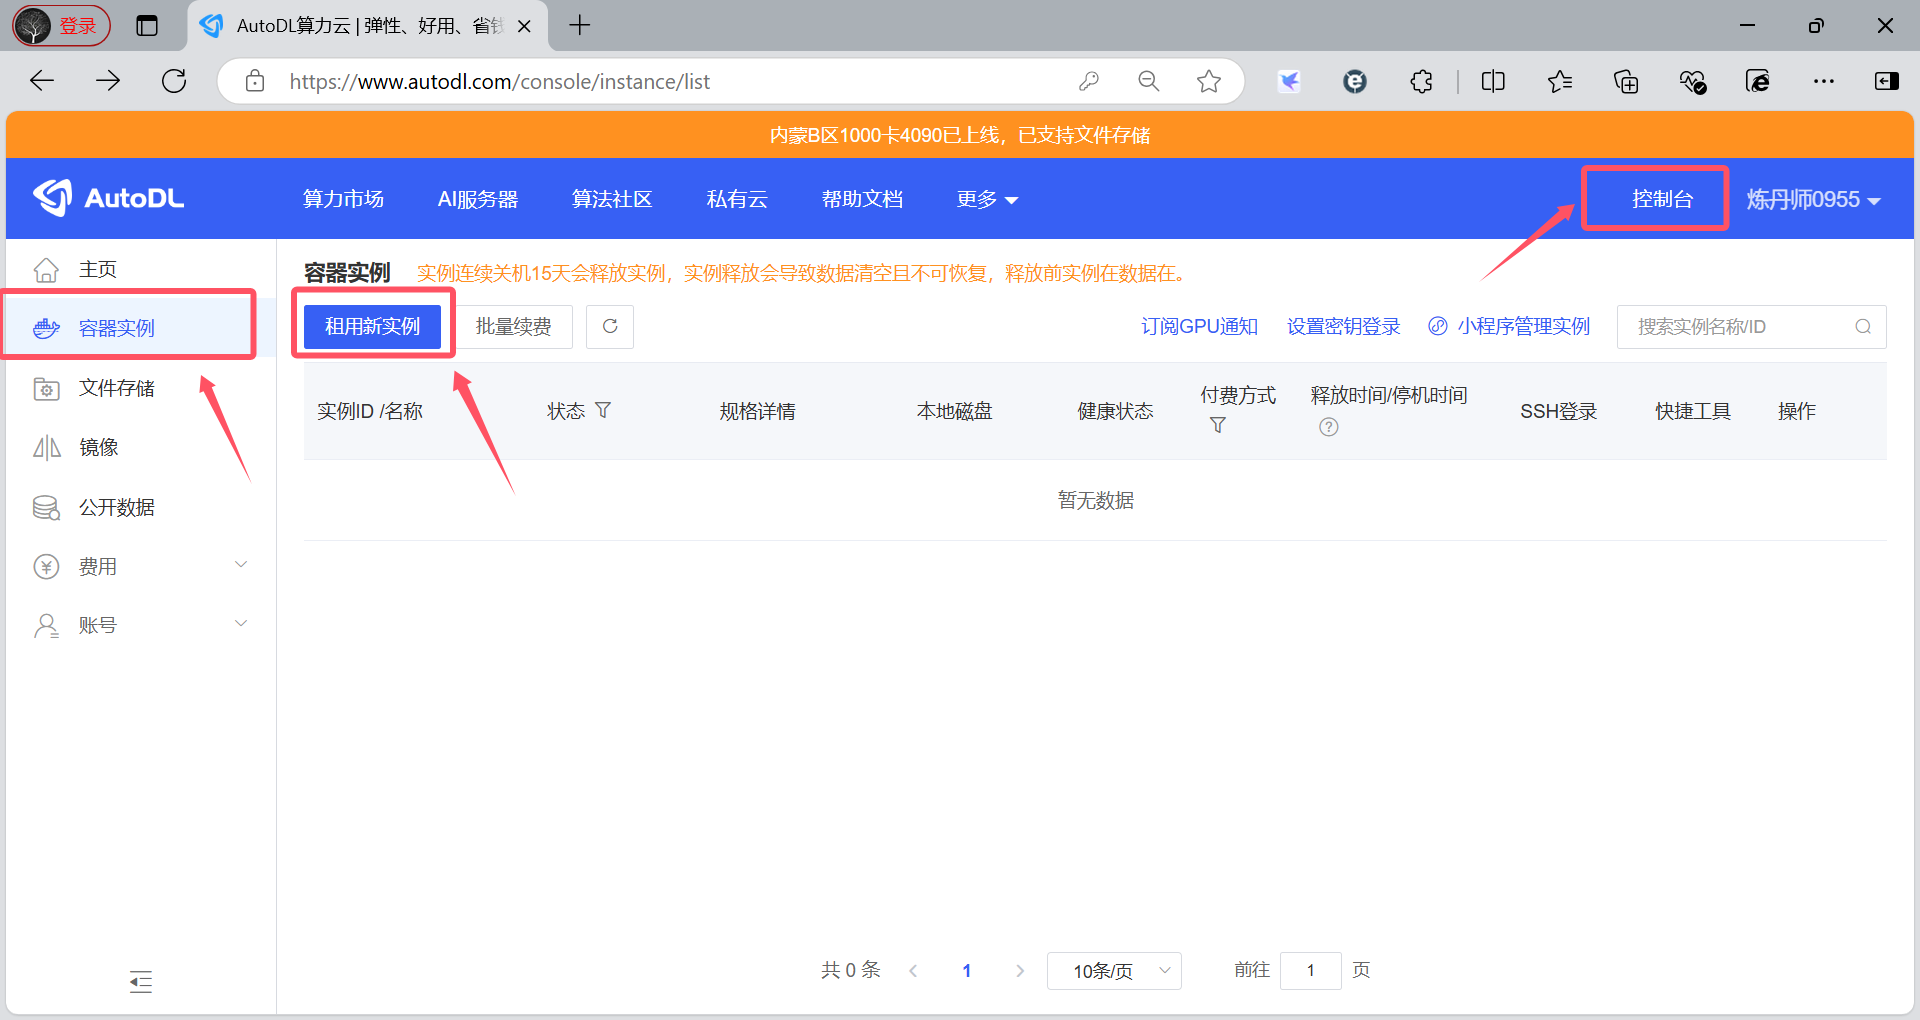
Task: Filter instances by status funnel icon
Action: pyautogui.click(x=603, y=410)
